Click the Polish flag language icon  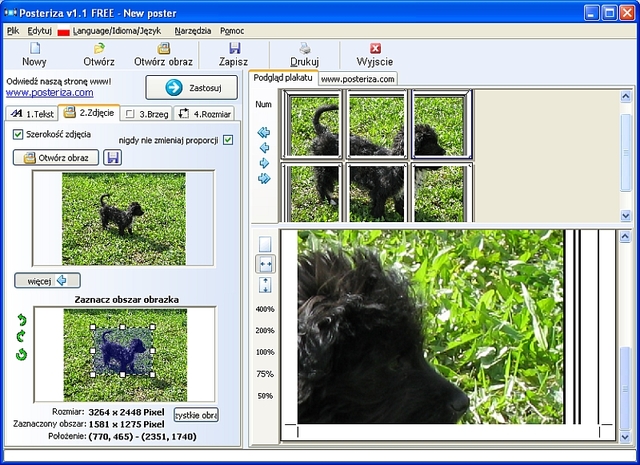(63, 31)
